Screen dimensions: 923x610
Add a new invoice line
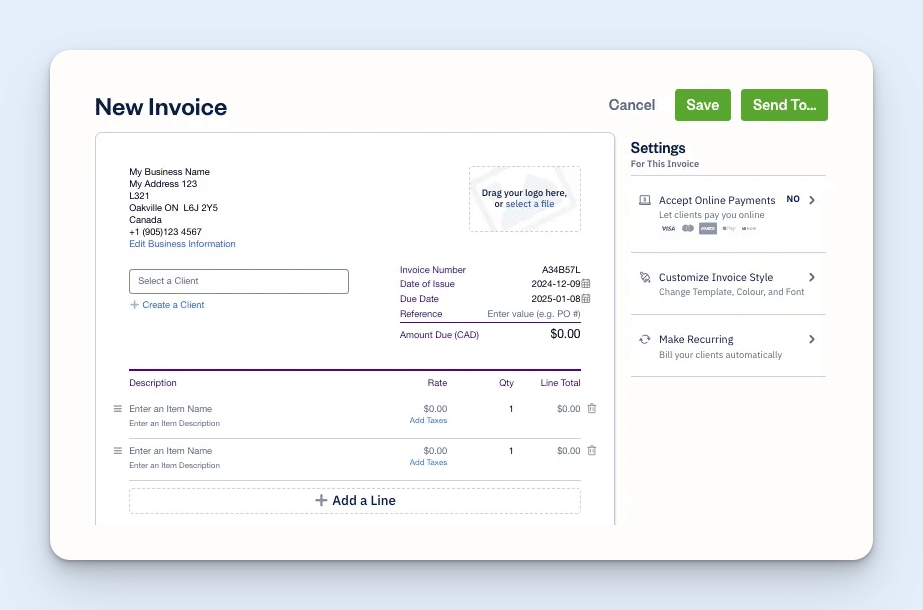pos(355,500)
